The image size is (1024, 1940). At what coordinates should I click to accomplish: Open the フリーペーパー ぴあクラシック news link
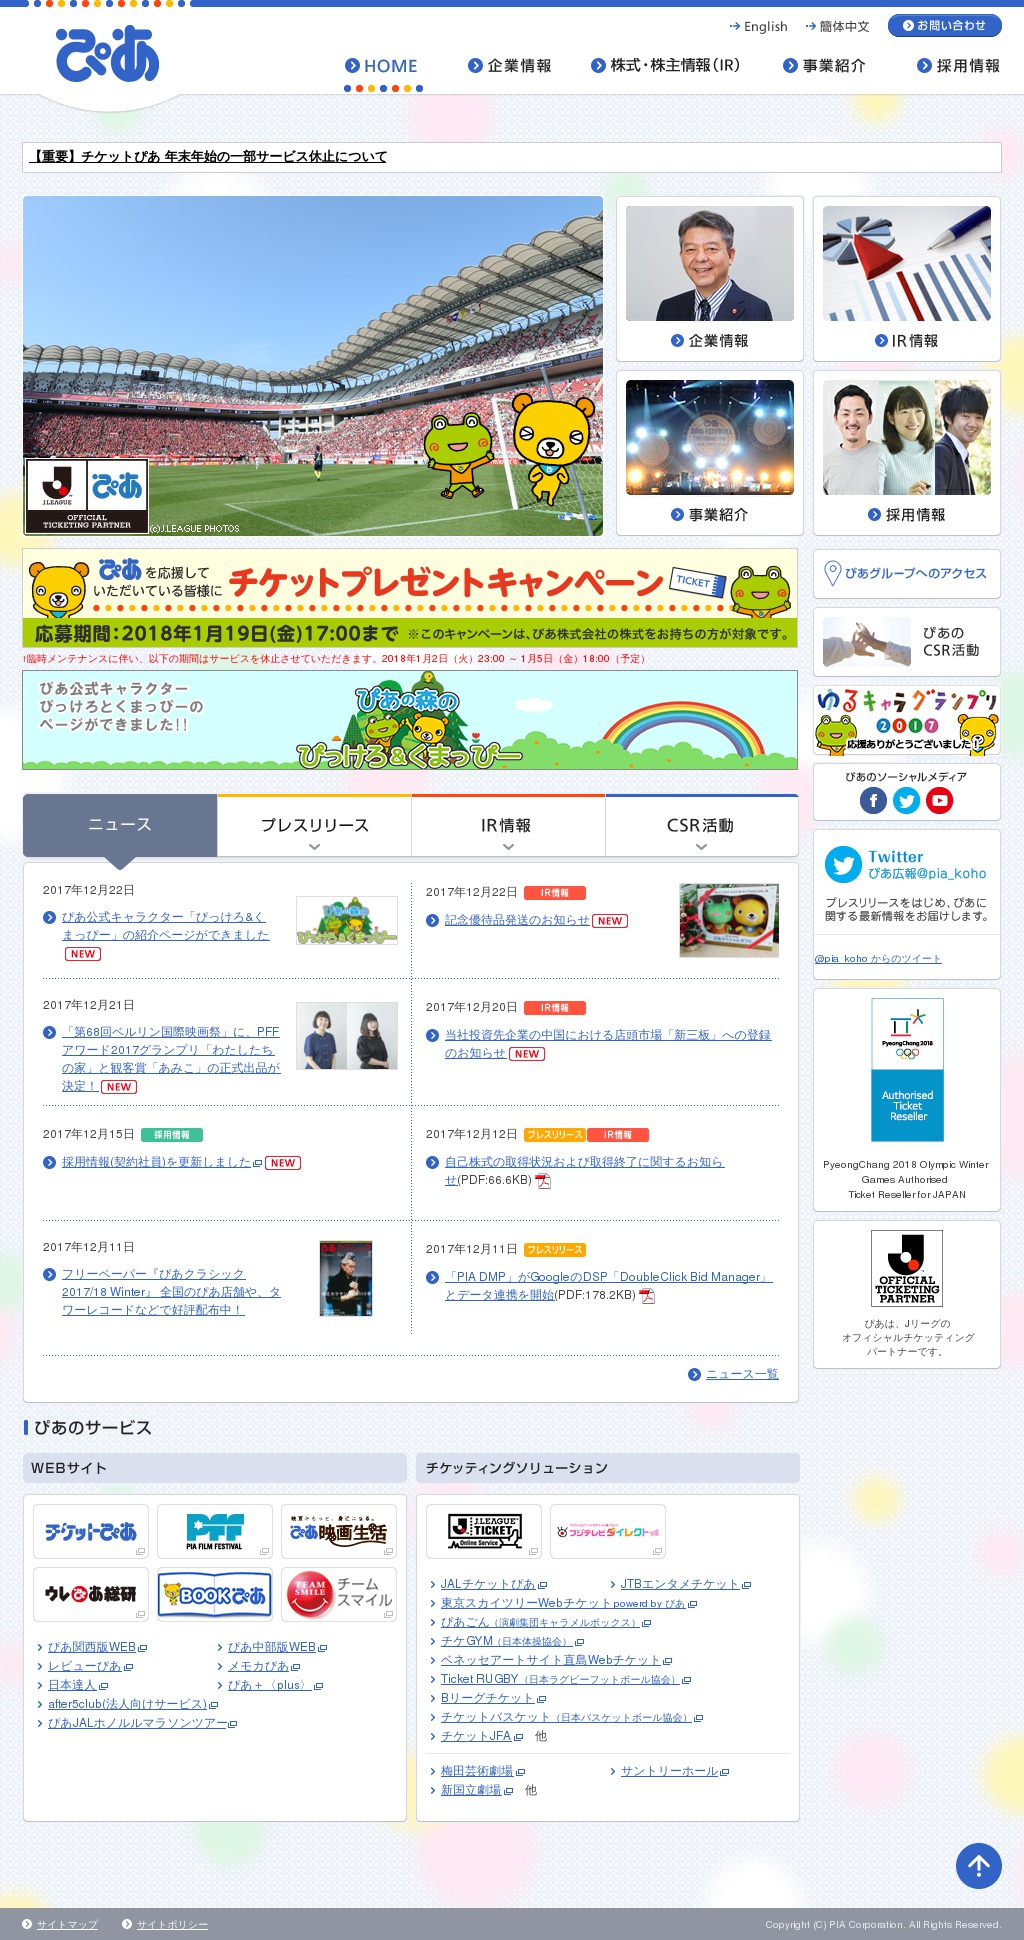(x=171, y=1291)
